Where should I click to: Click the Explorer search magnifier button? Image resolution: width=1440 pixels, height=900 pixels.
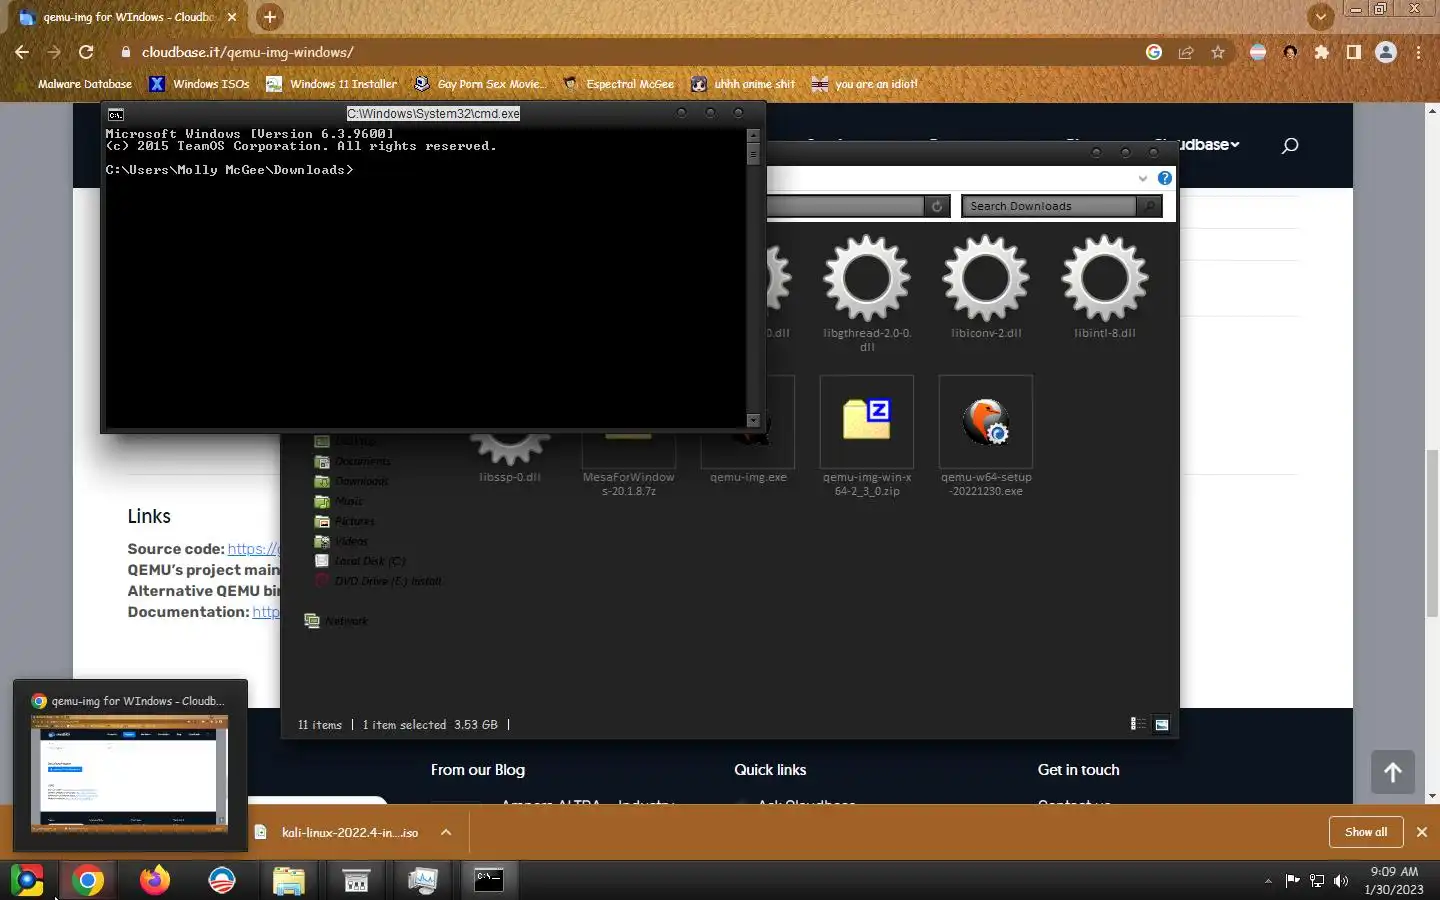(1150, 206)
